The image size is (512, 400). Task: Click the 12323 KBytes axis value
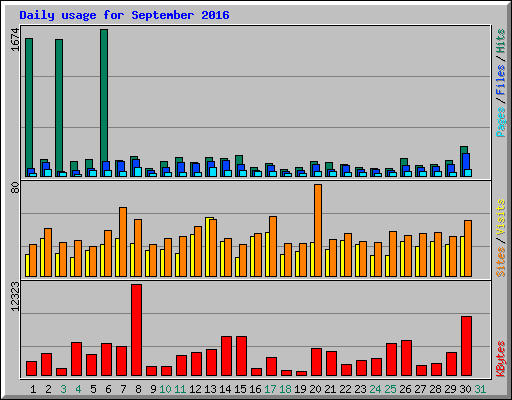click(x=15, y=297)
